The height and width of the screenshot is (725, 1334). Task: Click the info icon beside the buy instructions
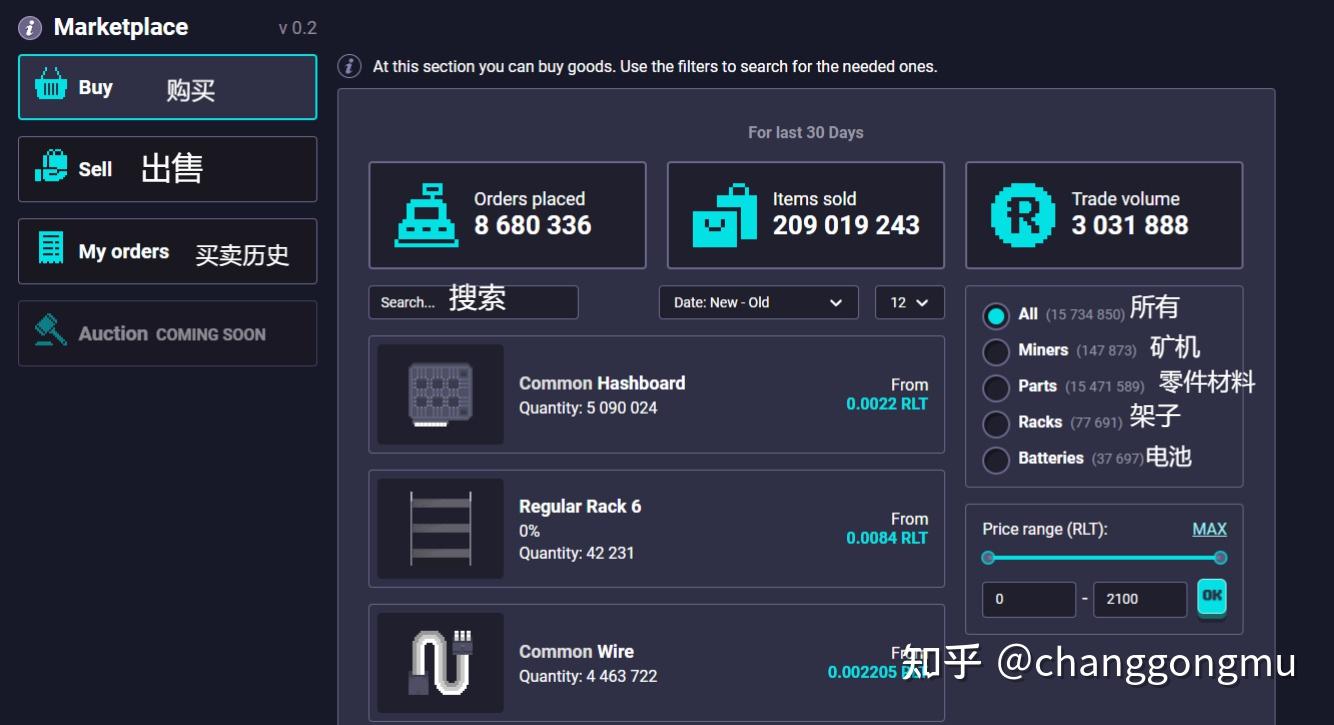point(349,66)
